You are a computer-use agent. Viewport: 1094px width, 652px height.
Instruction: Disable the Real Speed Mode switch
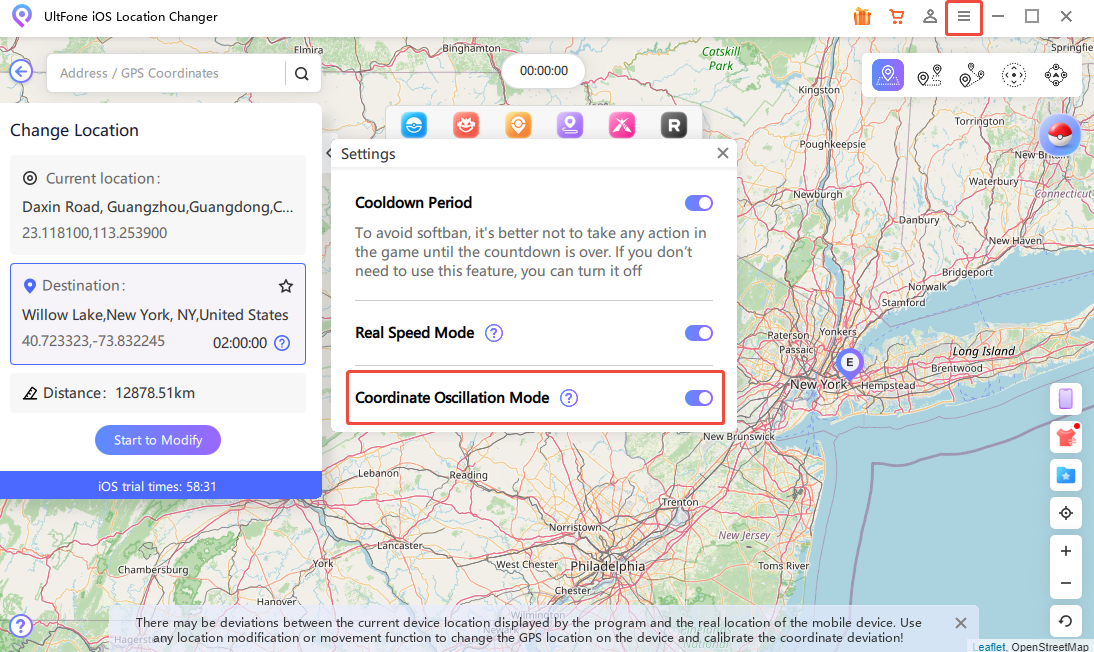tap(698, 333)
